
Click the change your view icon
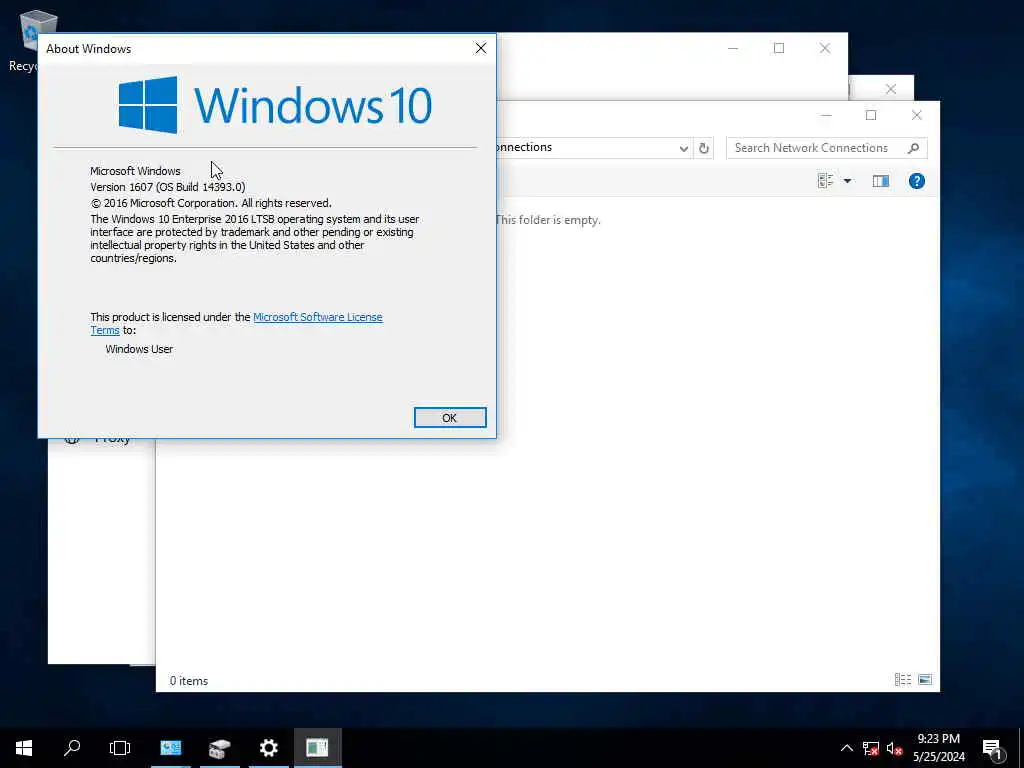tap(825, 181)
